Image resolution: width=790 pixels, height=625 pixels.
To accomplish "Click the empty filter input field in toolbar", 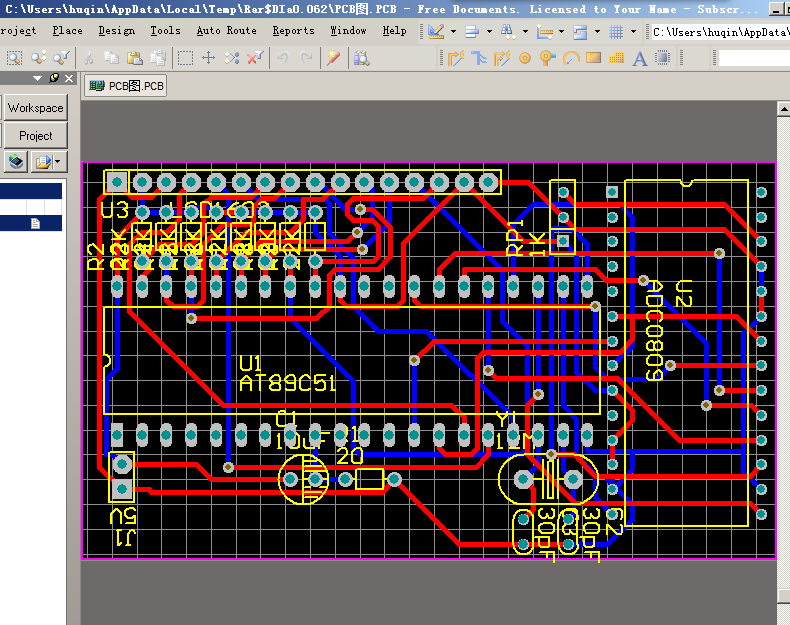I will (x=754, y=58).
